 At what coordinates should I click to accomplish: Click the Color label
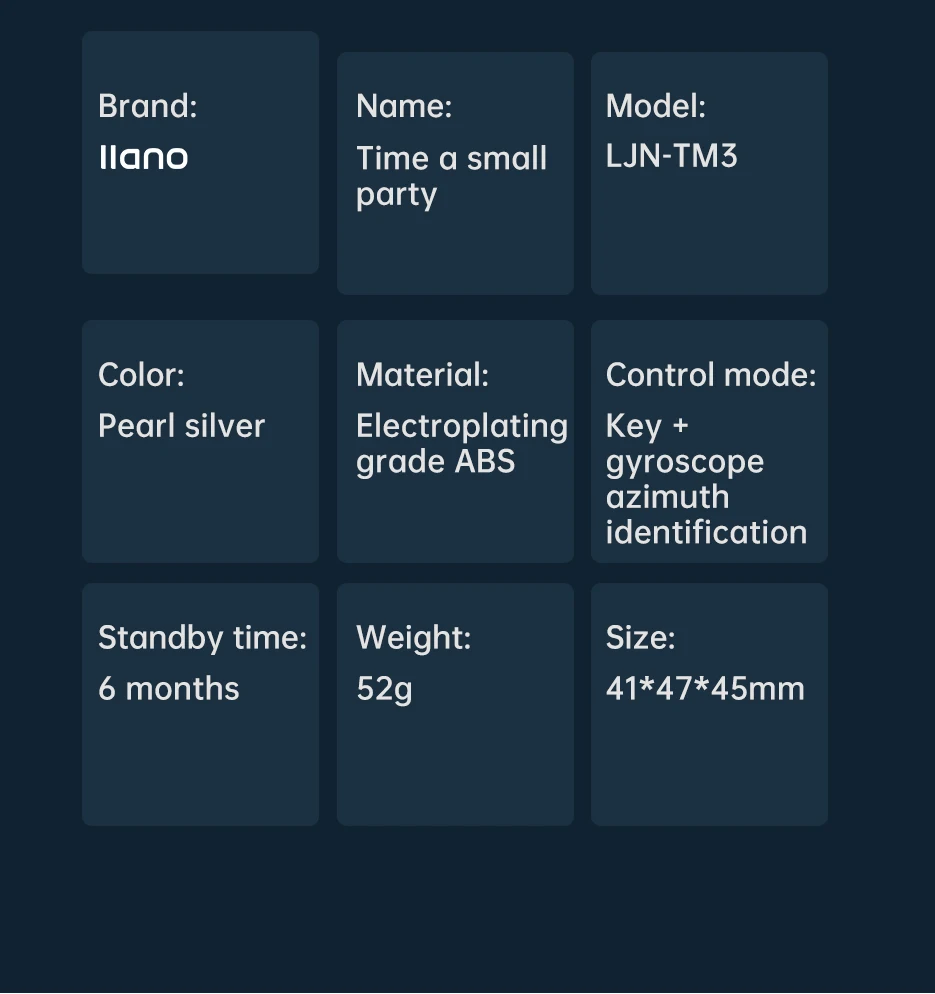pyautogui.click(x=141, y=375)
